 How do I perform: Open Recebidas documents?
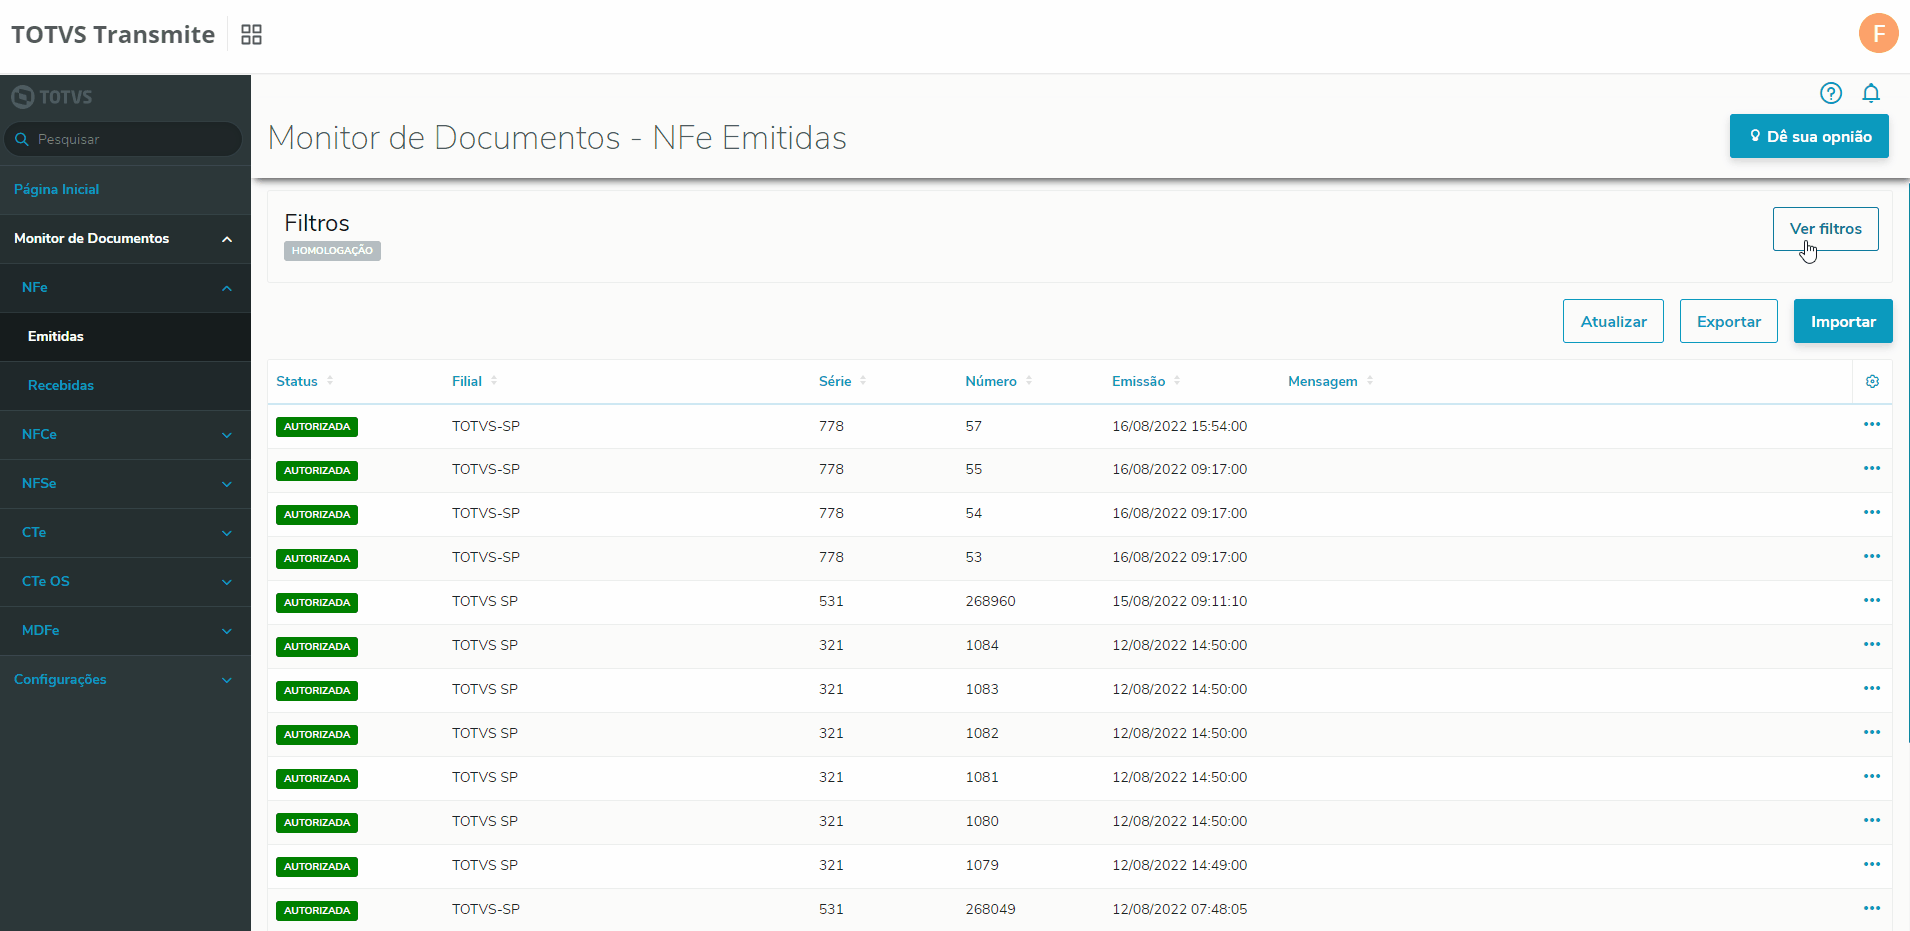pyautogui.click(x=125, y=386)
